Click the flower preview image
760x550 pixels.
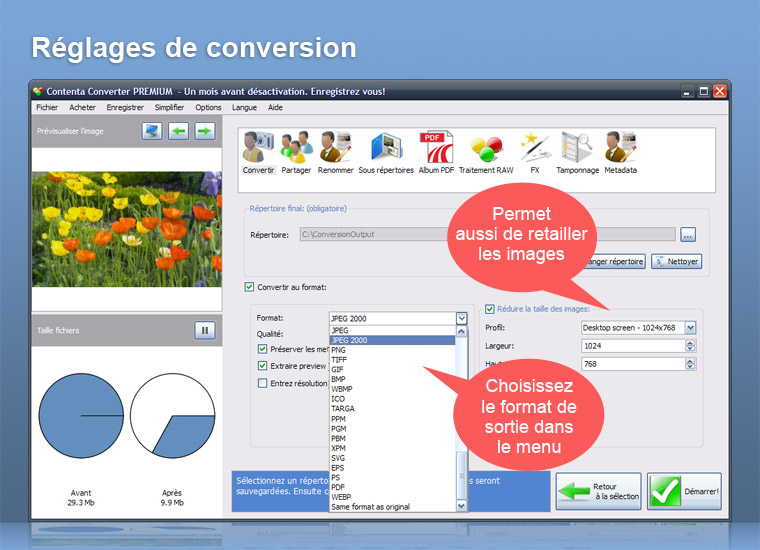[x=127, y=229]
